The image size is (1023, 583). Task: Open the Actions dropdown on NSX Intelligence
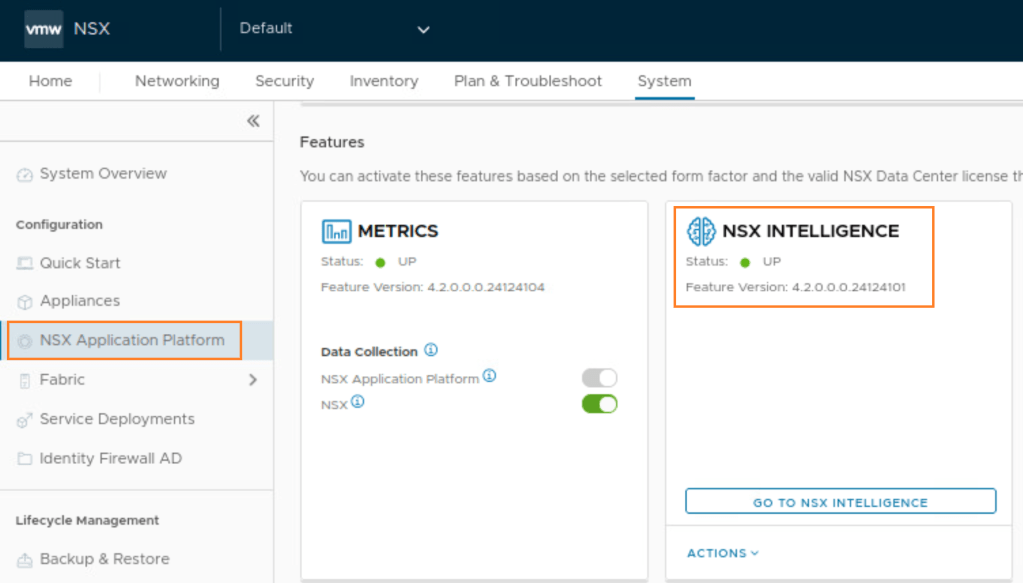[722, 553]
